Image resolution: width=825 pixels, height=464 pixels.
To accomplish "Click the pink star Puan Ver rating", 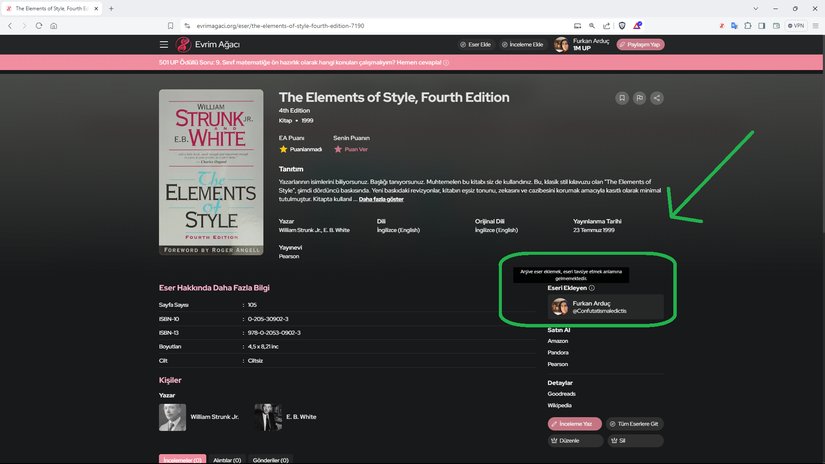I will pos(338,149).
